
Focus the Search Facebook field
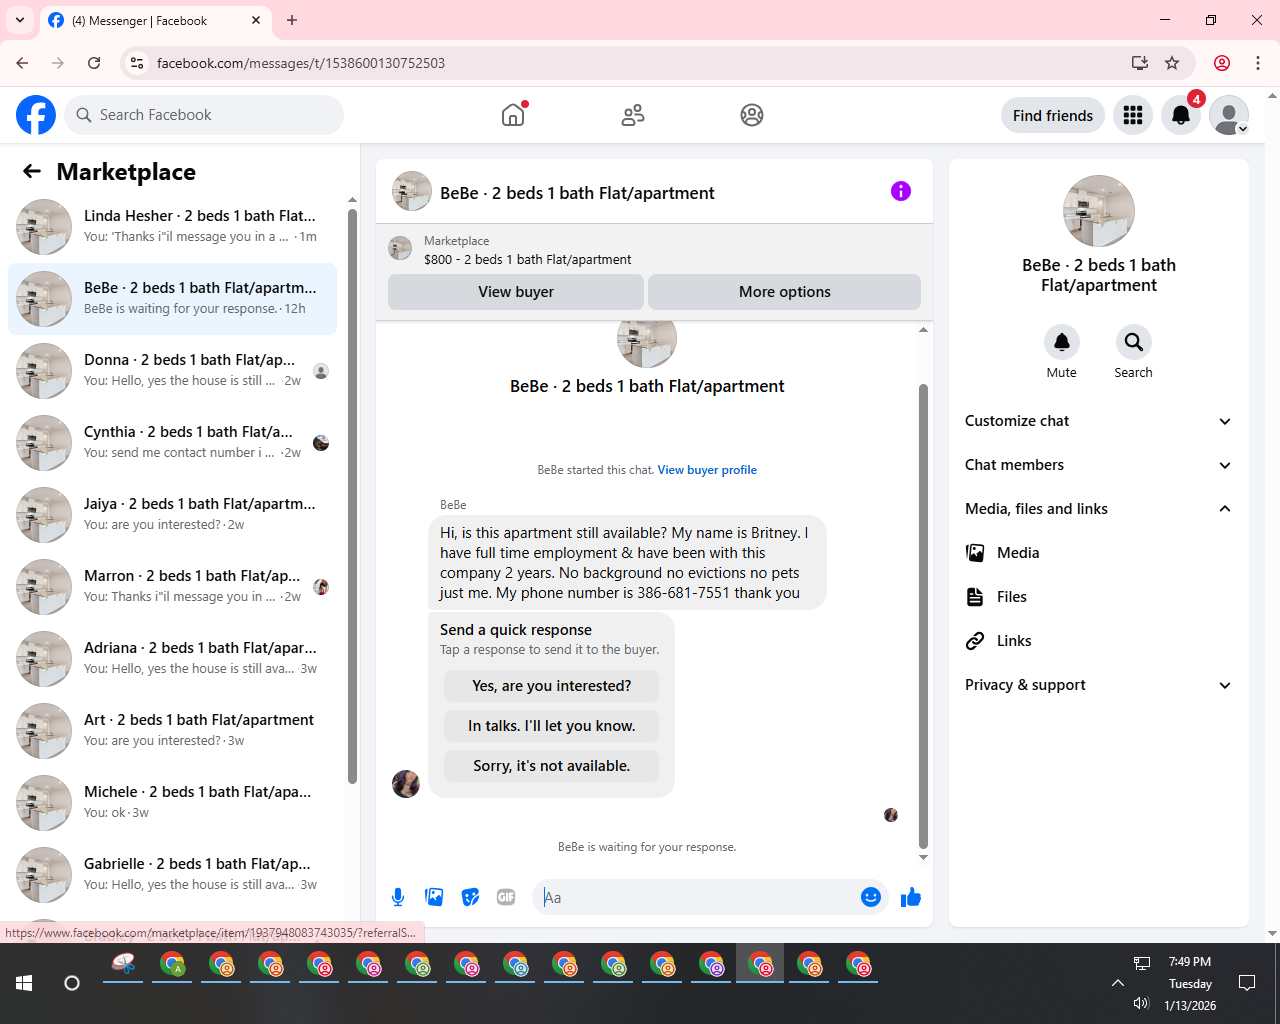204,115
